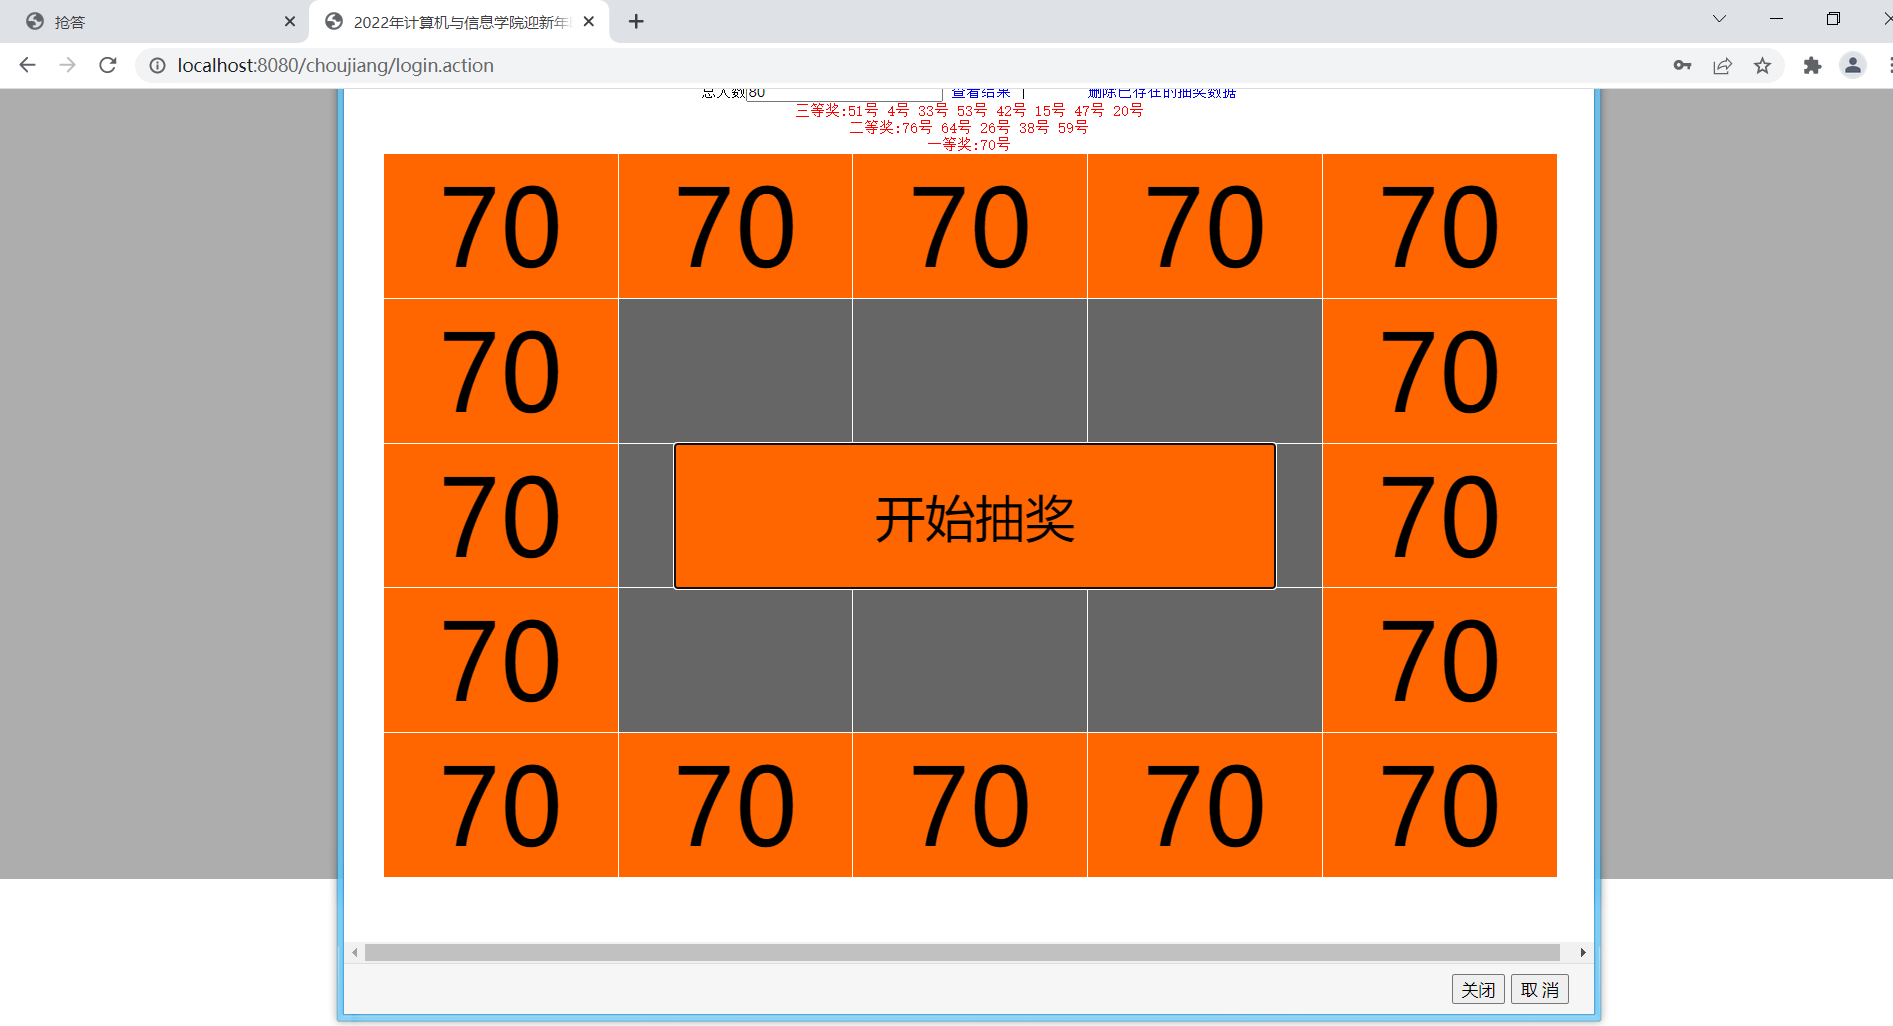Click the 三等奖 winners text line
Viewport: 1893px width, 1026px height.
coord(969,111)
